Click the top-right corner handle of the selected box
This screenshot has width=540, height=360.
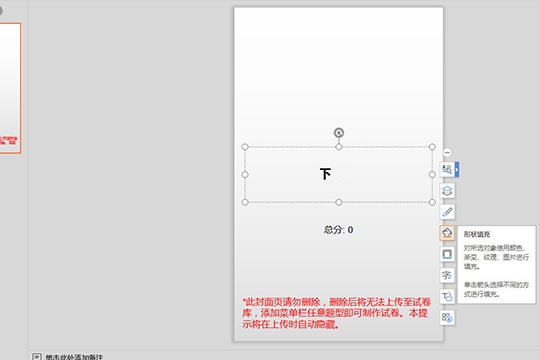[432, 147]
